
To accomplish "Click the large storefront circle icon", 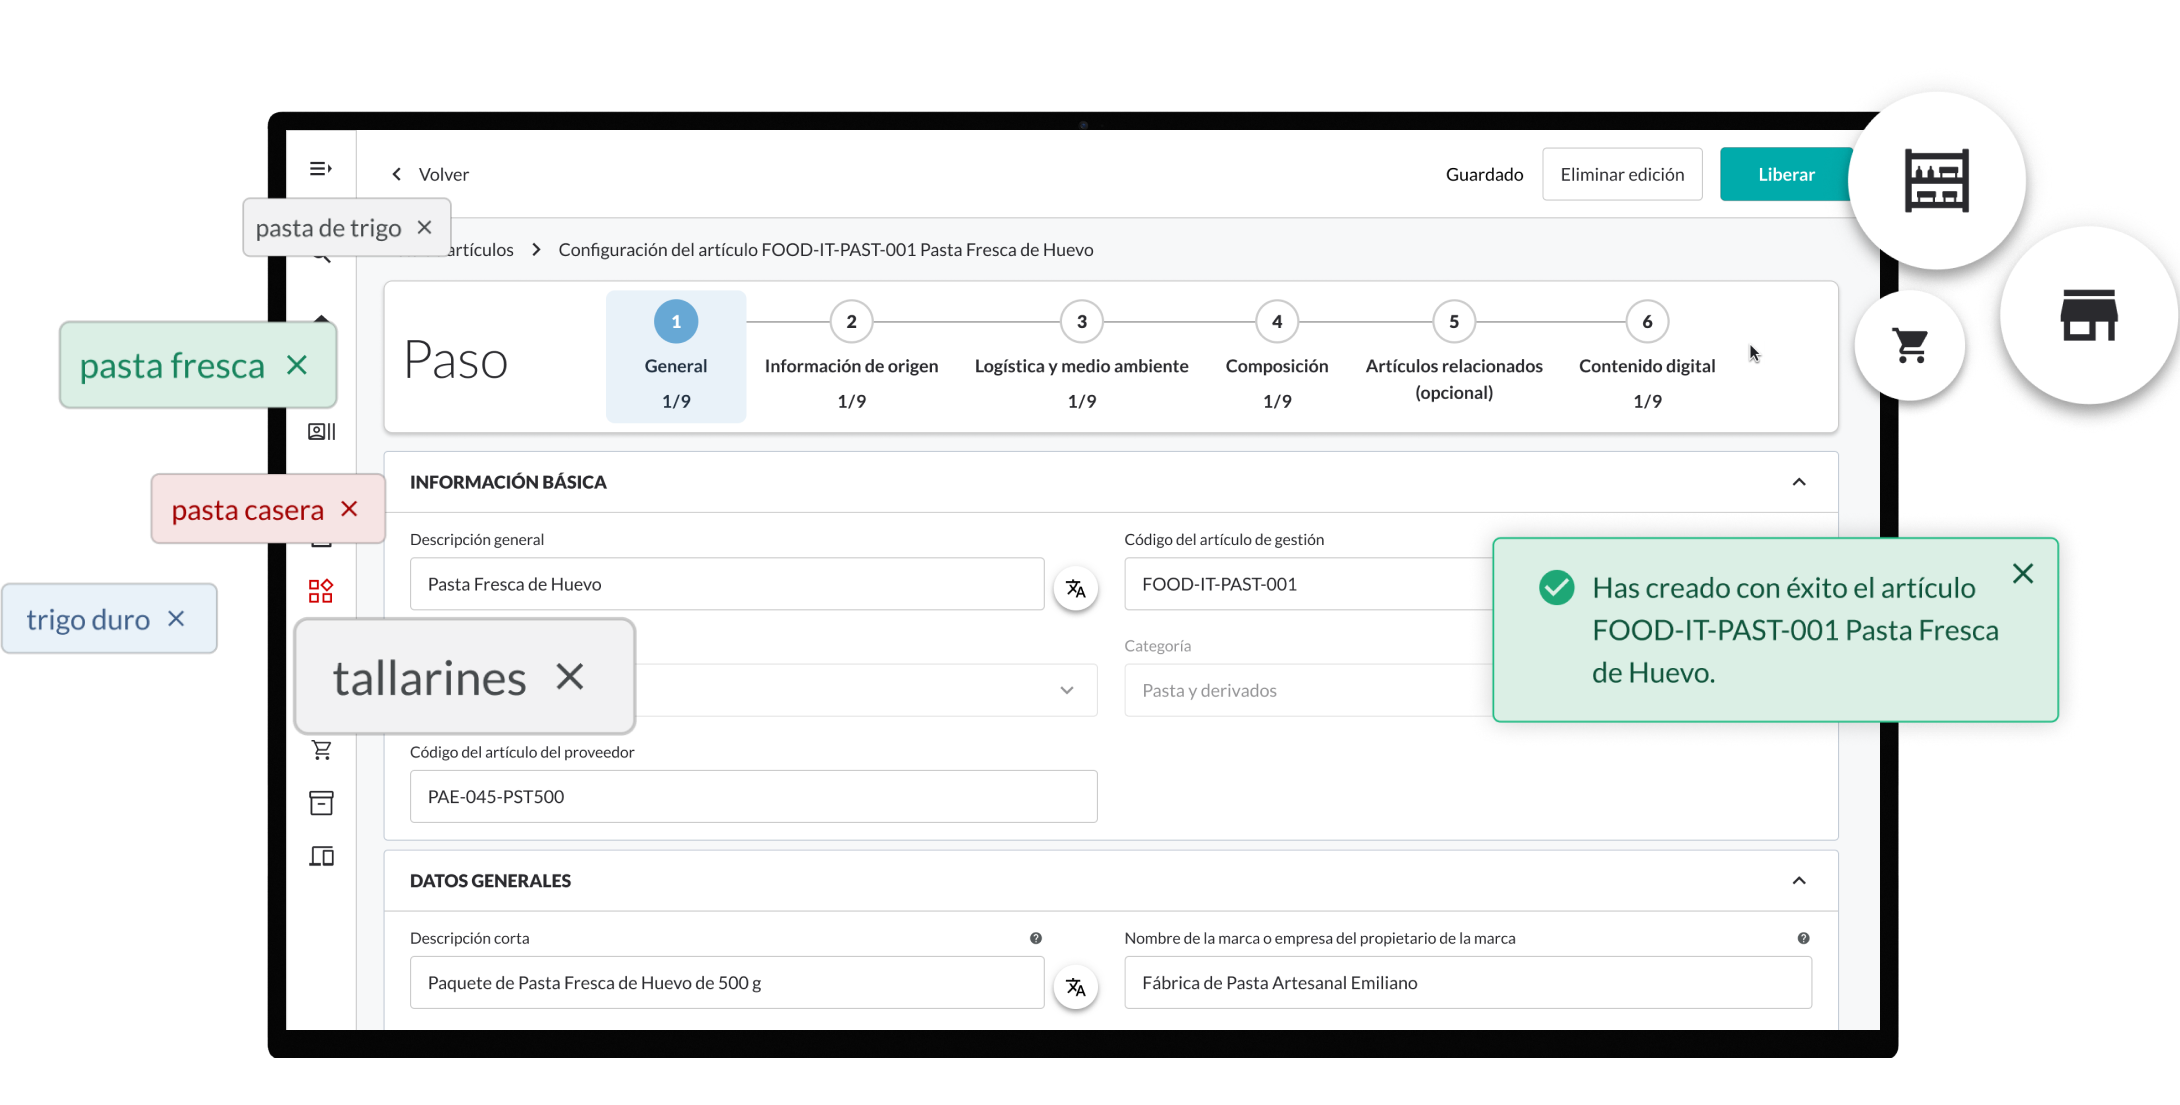I will (2088, 316).
